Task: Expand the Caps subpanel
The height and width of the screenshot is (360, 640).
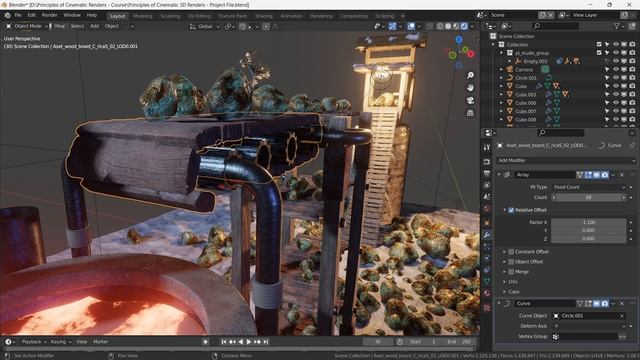Action: point(504,292)
